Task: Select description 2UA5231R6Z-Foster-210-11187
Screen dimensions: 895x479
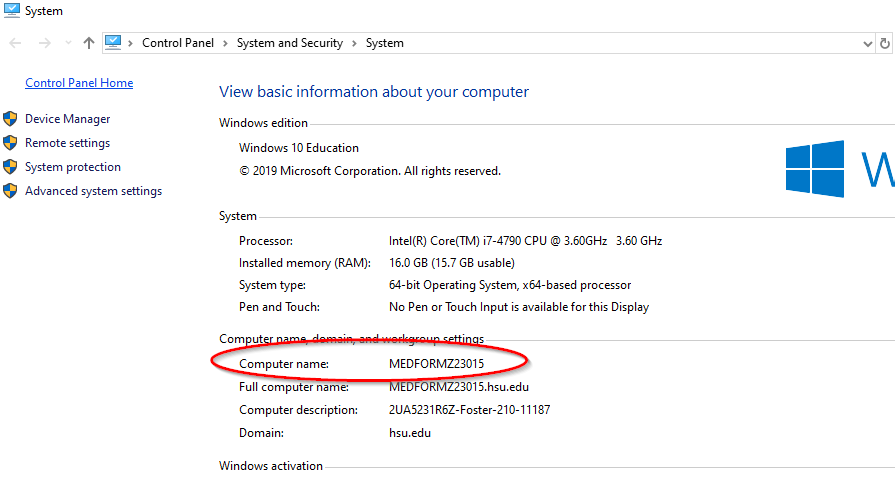Action: coord(469,410)
